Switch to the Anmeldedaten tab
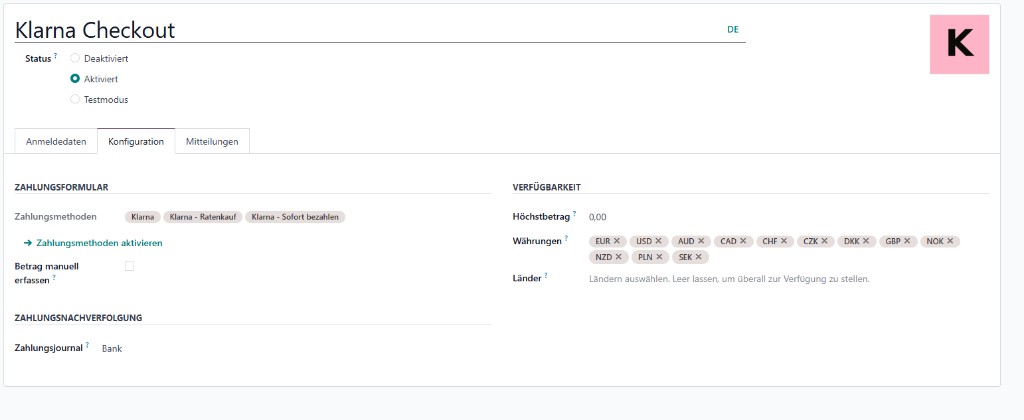 [x=56, y=142]
